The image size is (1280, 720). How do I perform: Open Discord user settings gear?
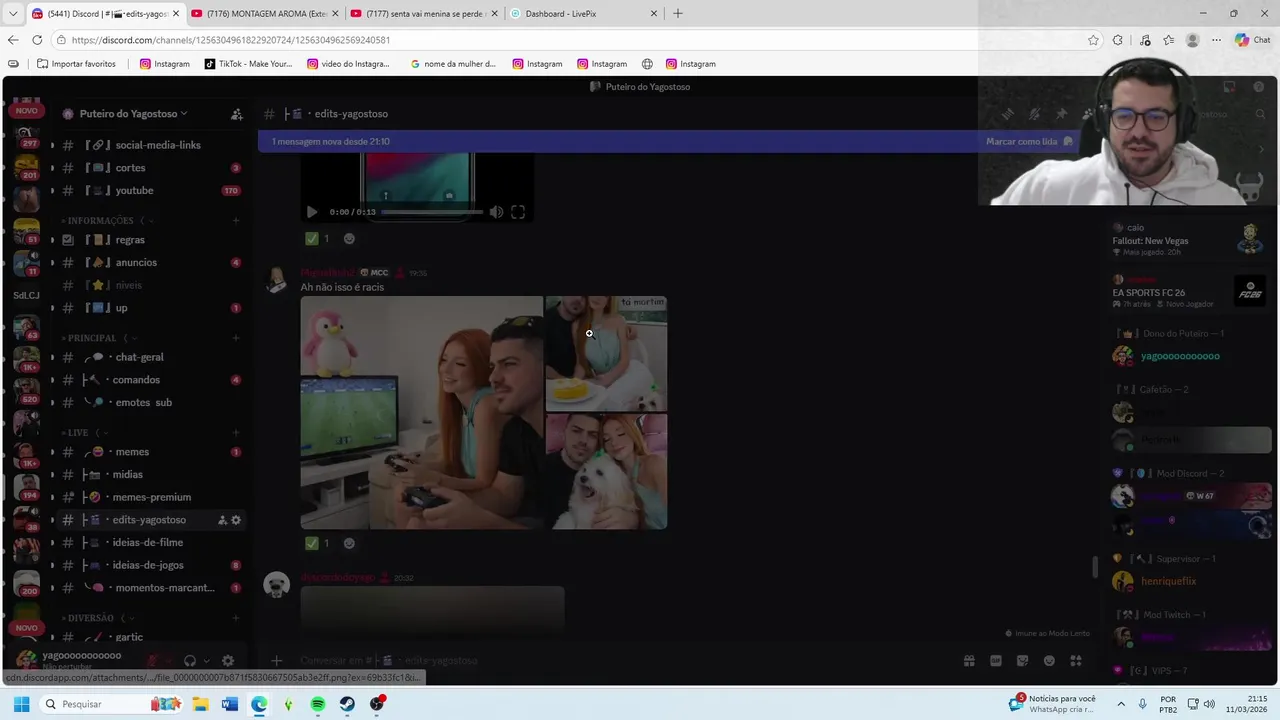tap(228, 660)
